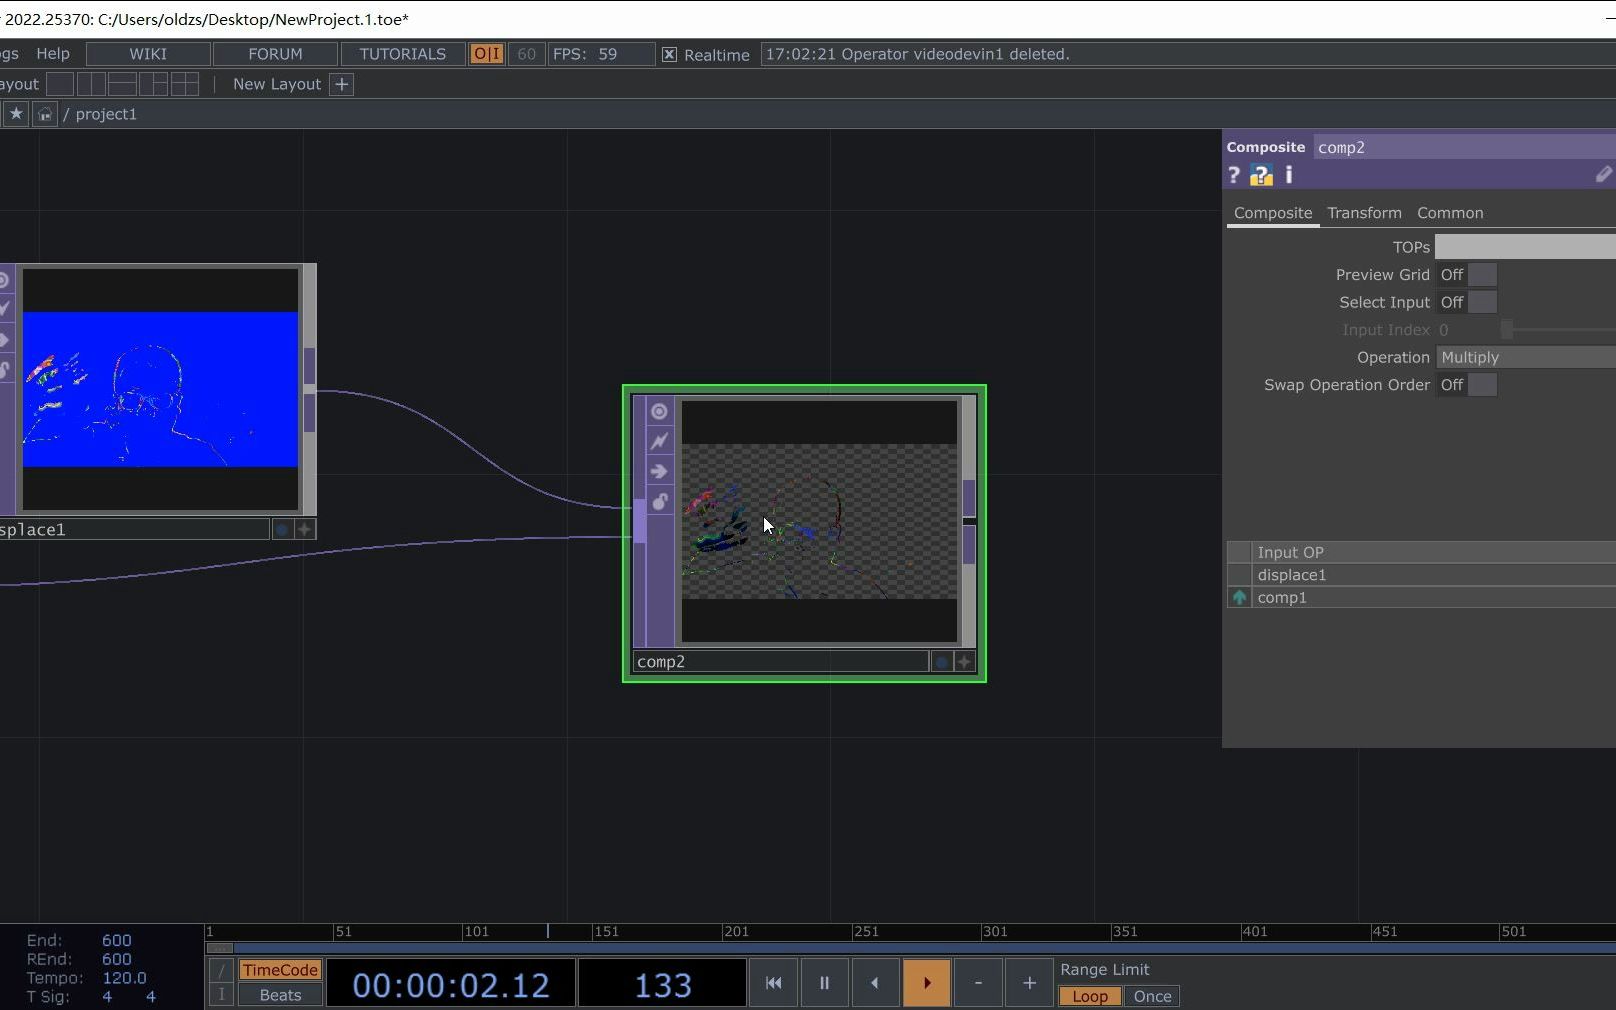Click the info icon in the parameter panel
Viewport: 1616px width, 1010px height.
click(1288, 175)
